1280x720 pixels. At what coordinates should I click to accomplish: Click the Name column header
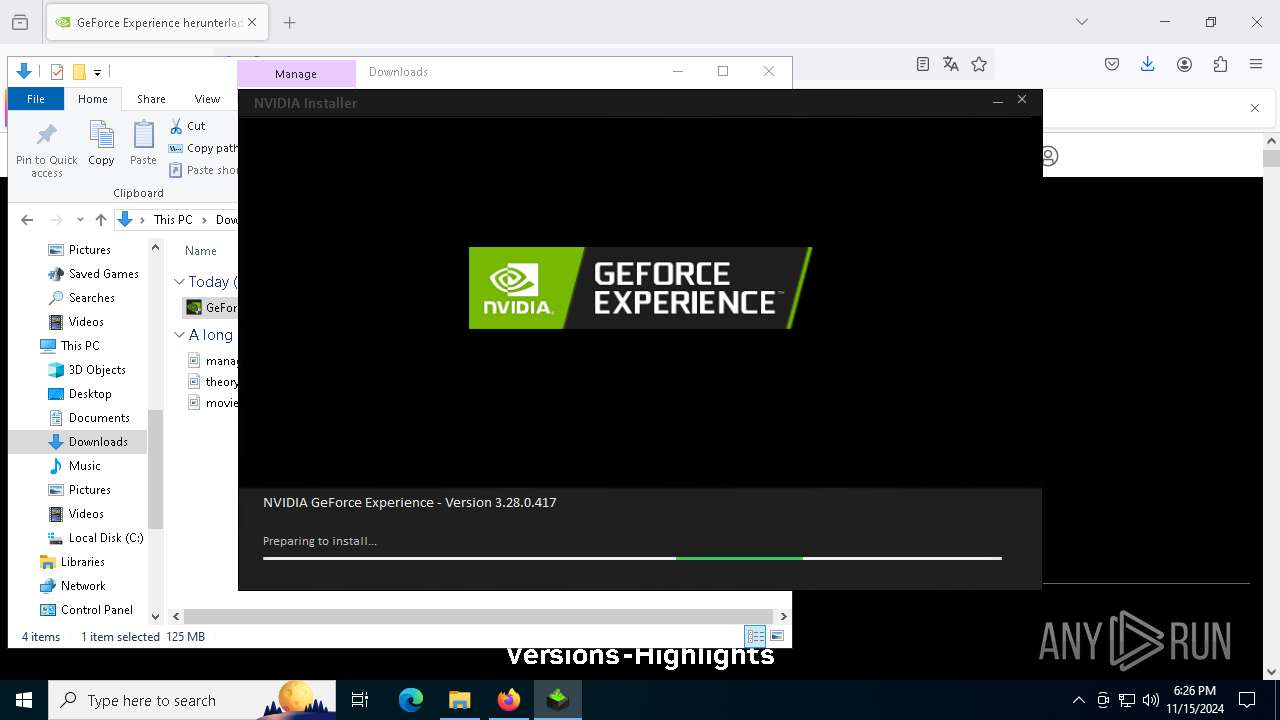click(201, 251)
